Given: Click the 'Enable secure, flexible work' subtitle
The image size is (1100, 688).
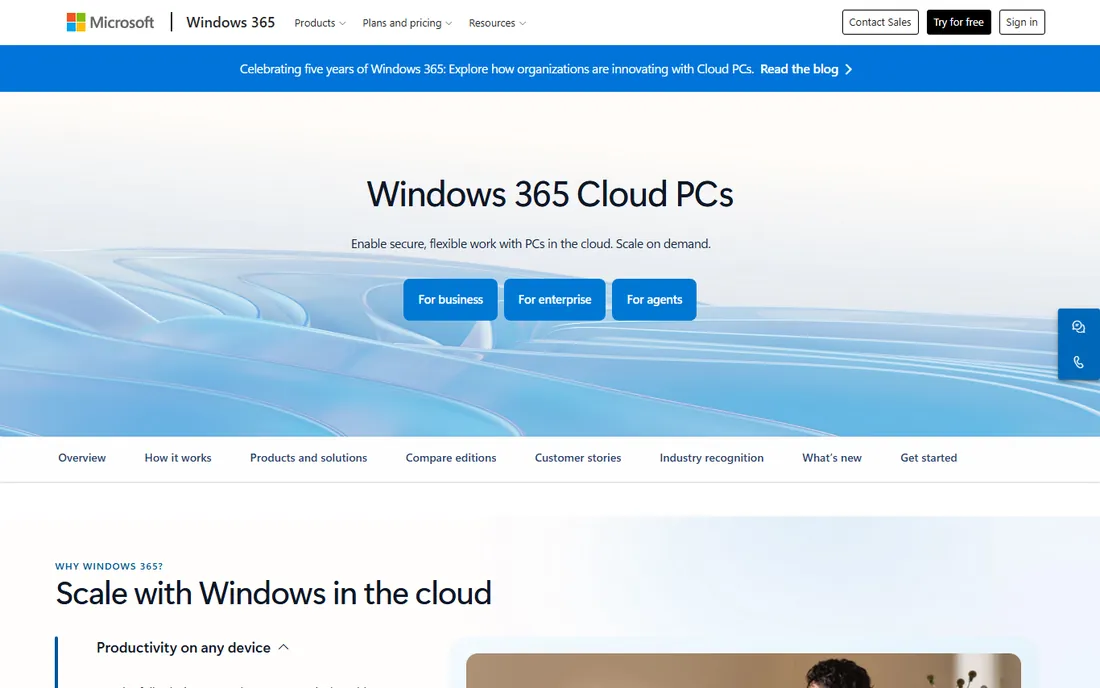Looking at the screenshot, I should click(530, 244).
